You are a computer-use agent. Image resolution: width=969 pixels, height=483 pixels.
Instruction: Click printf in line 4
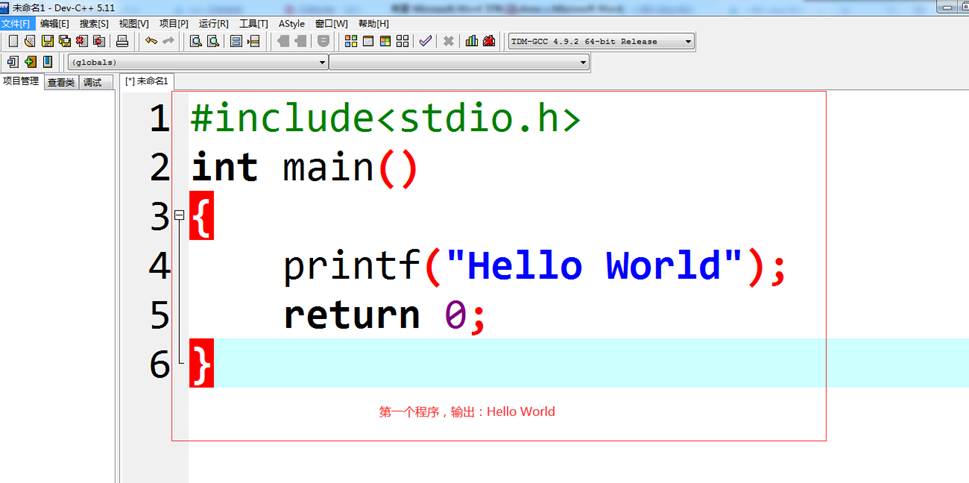353,266
